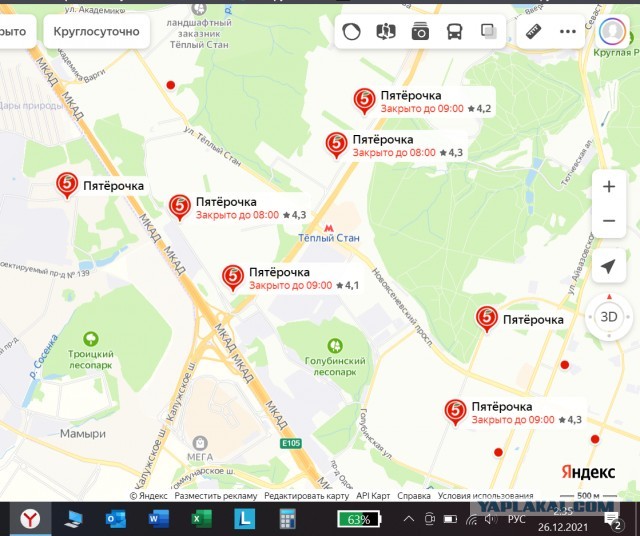Launch Excel from the taskbar
Screen dimensions: 640x536
pos(202,519)
